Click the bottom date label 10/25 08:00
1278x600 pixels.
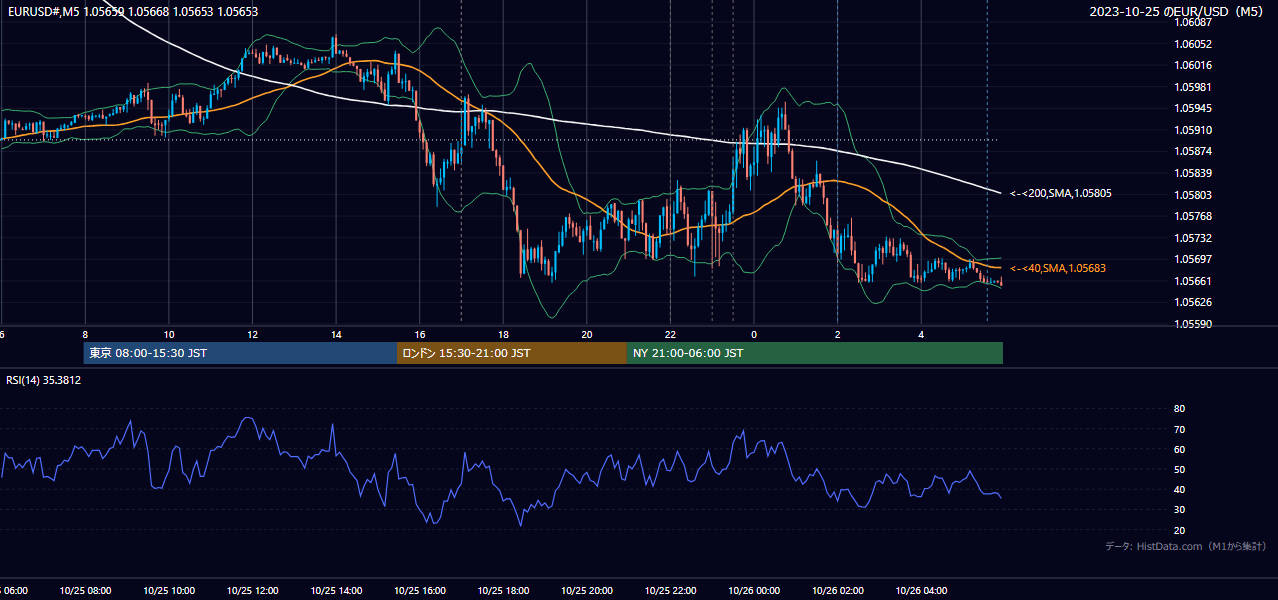pyautogui.click(x=85, y=591)
